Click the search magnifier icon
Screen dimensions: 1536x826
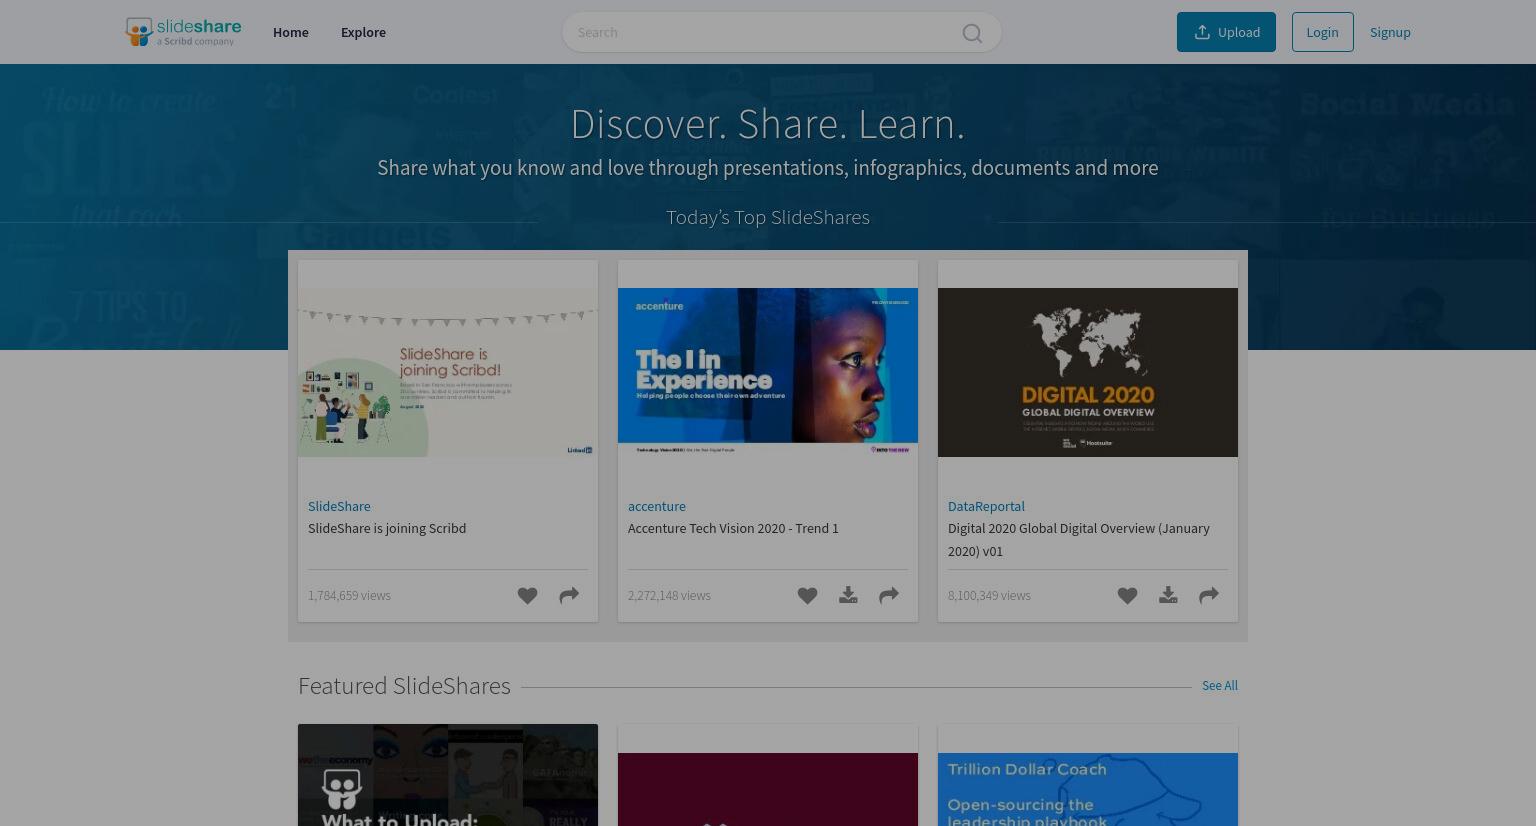pos(972,33)
